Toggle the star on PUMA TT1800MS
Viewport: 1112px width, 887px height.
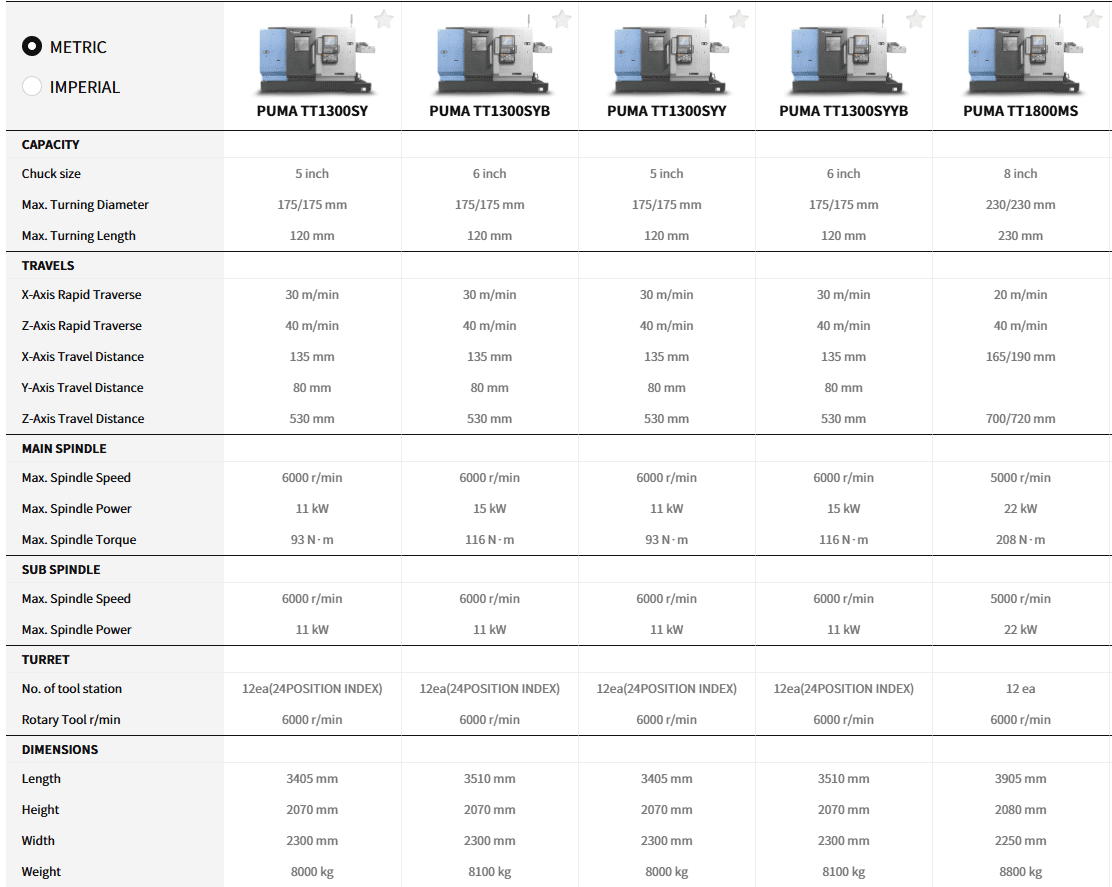tap(1092, 19)
